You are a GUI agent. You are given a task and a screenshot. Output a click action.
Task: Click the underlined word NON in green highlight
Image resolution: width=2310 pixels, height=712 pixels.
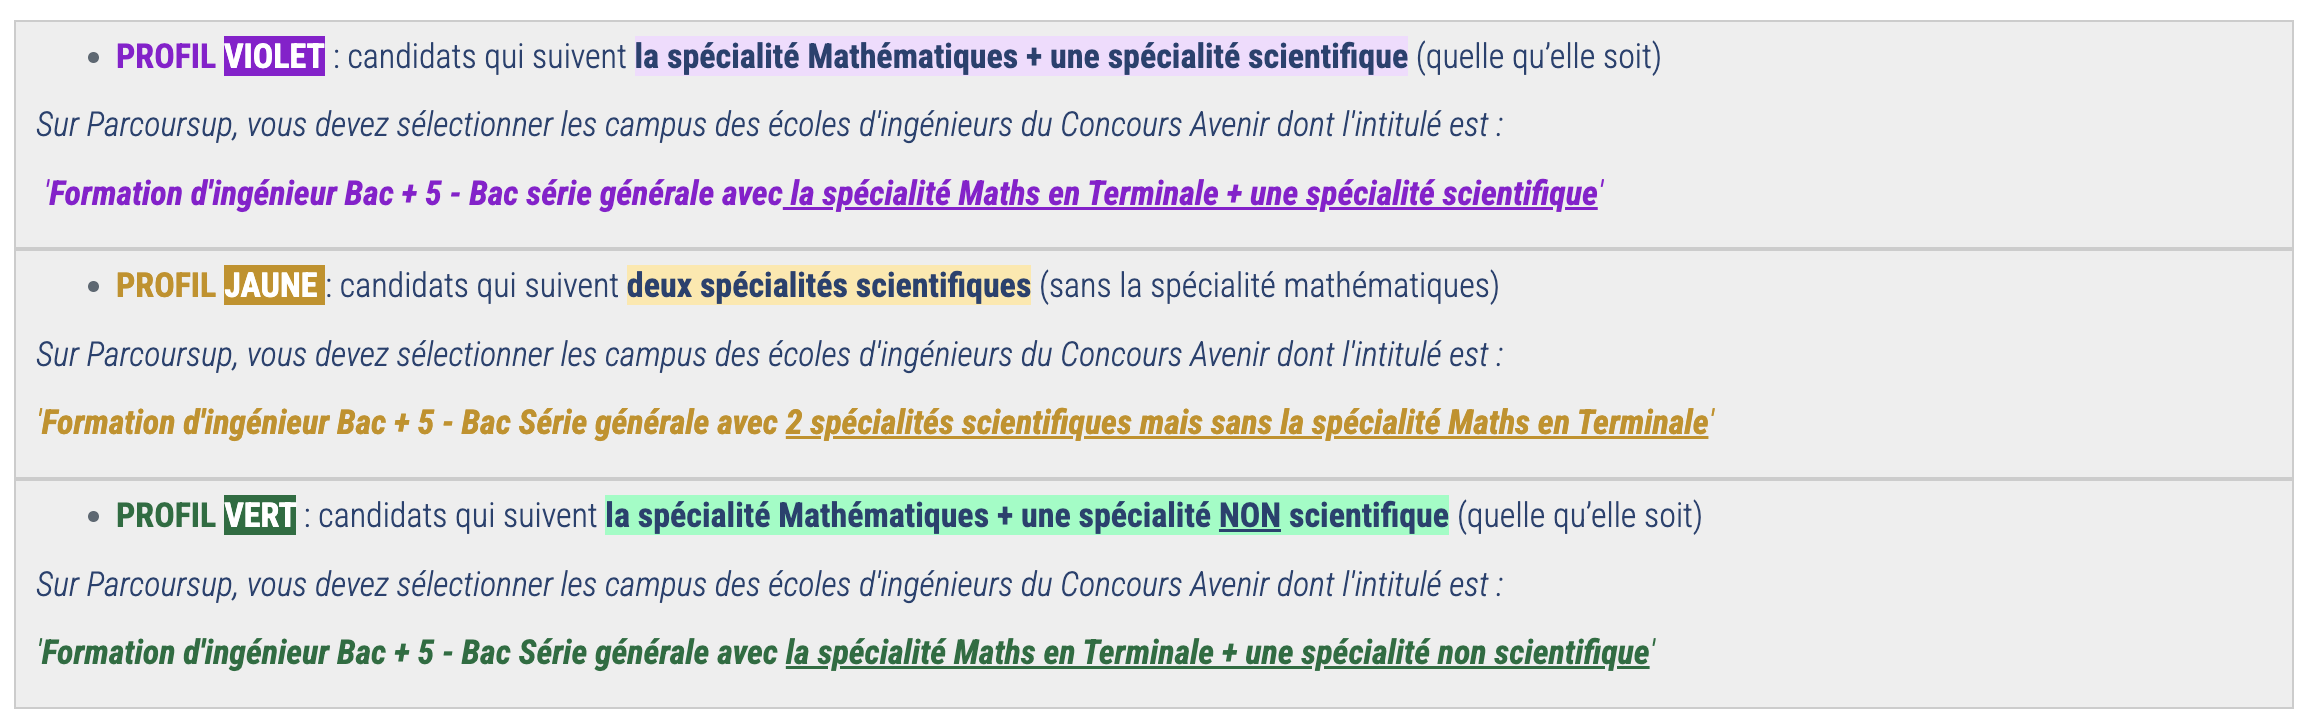tap(1249, 516)
